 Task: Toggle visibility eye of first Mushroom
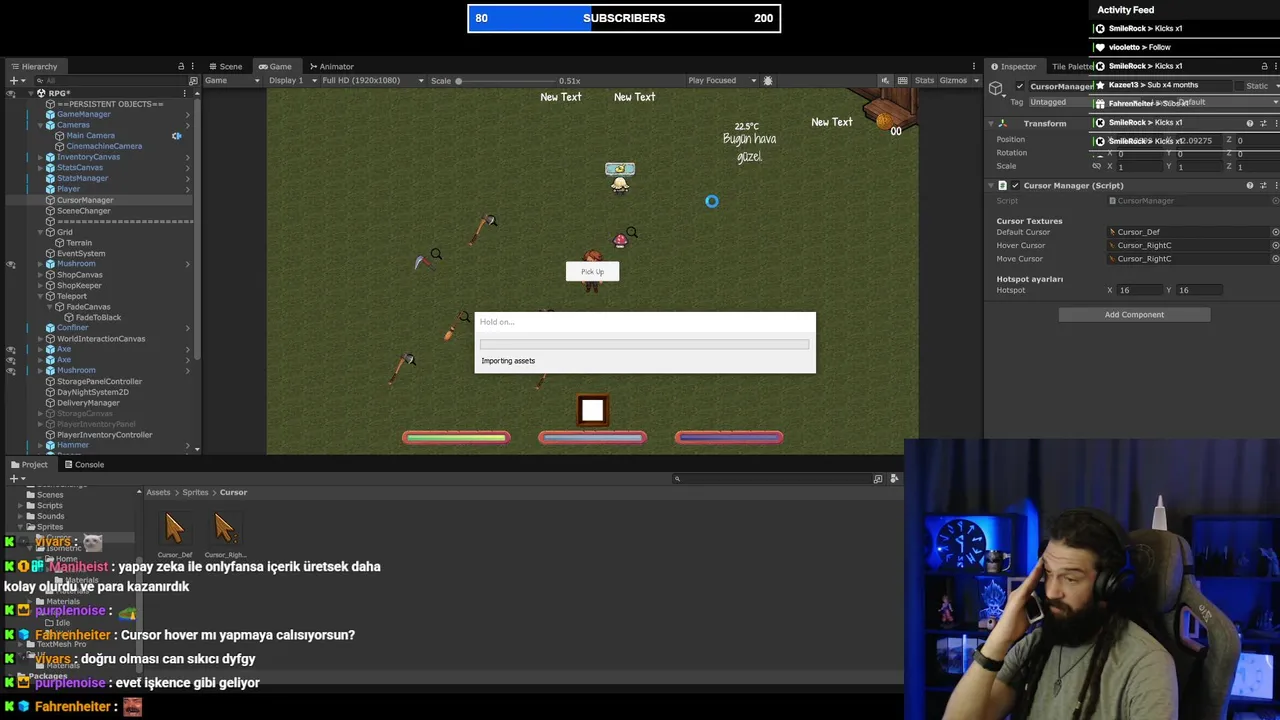pos(11,264)
